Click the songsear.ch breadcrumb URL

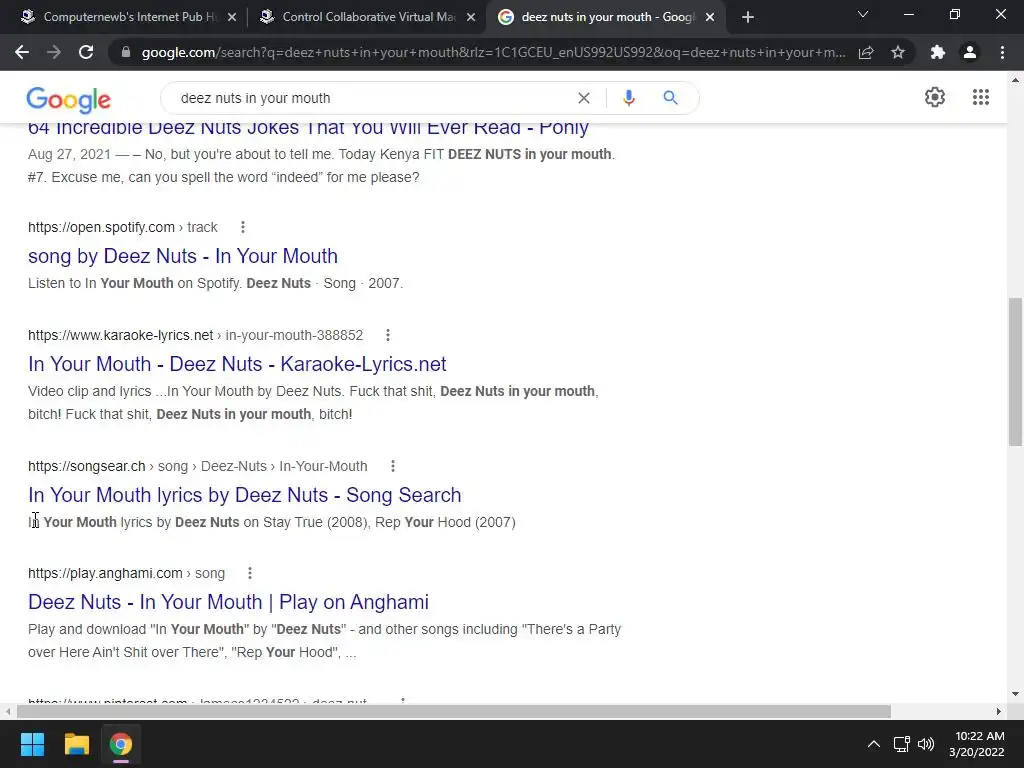point(198,466)
